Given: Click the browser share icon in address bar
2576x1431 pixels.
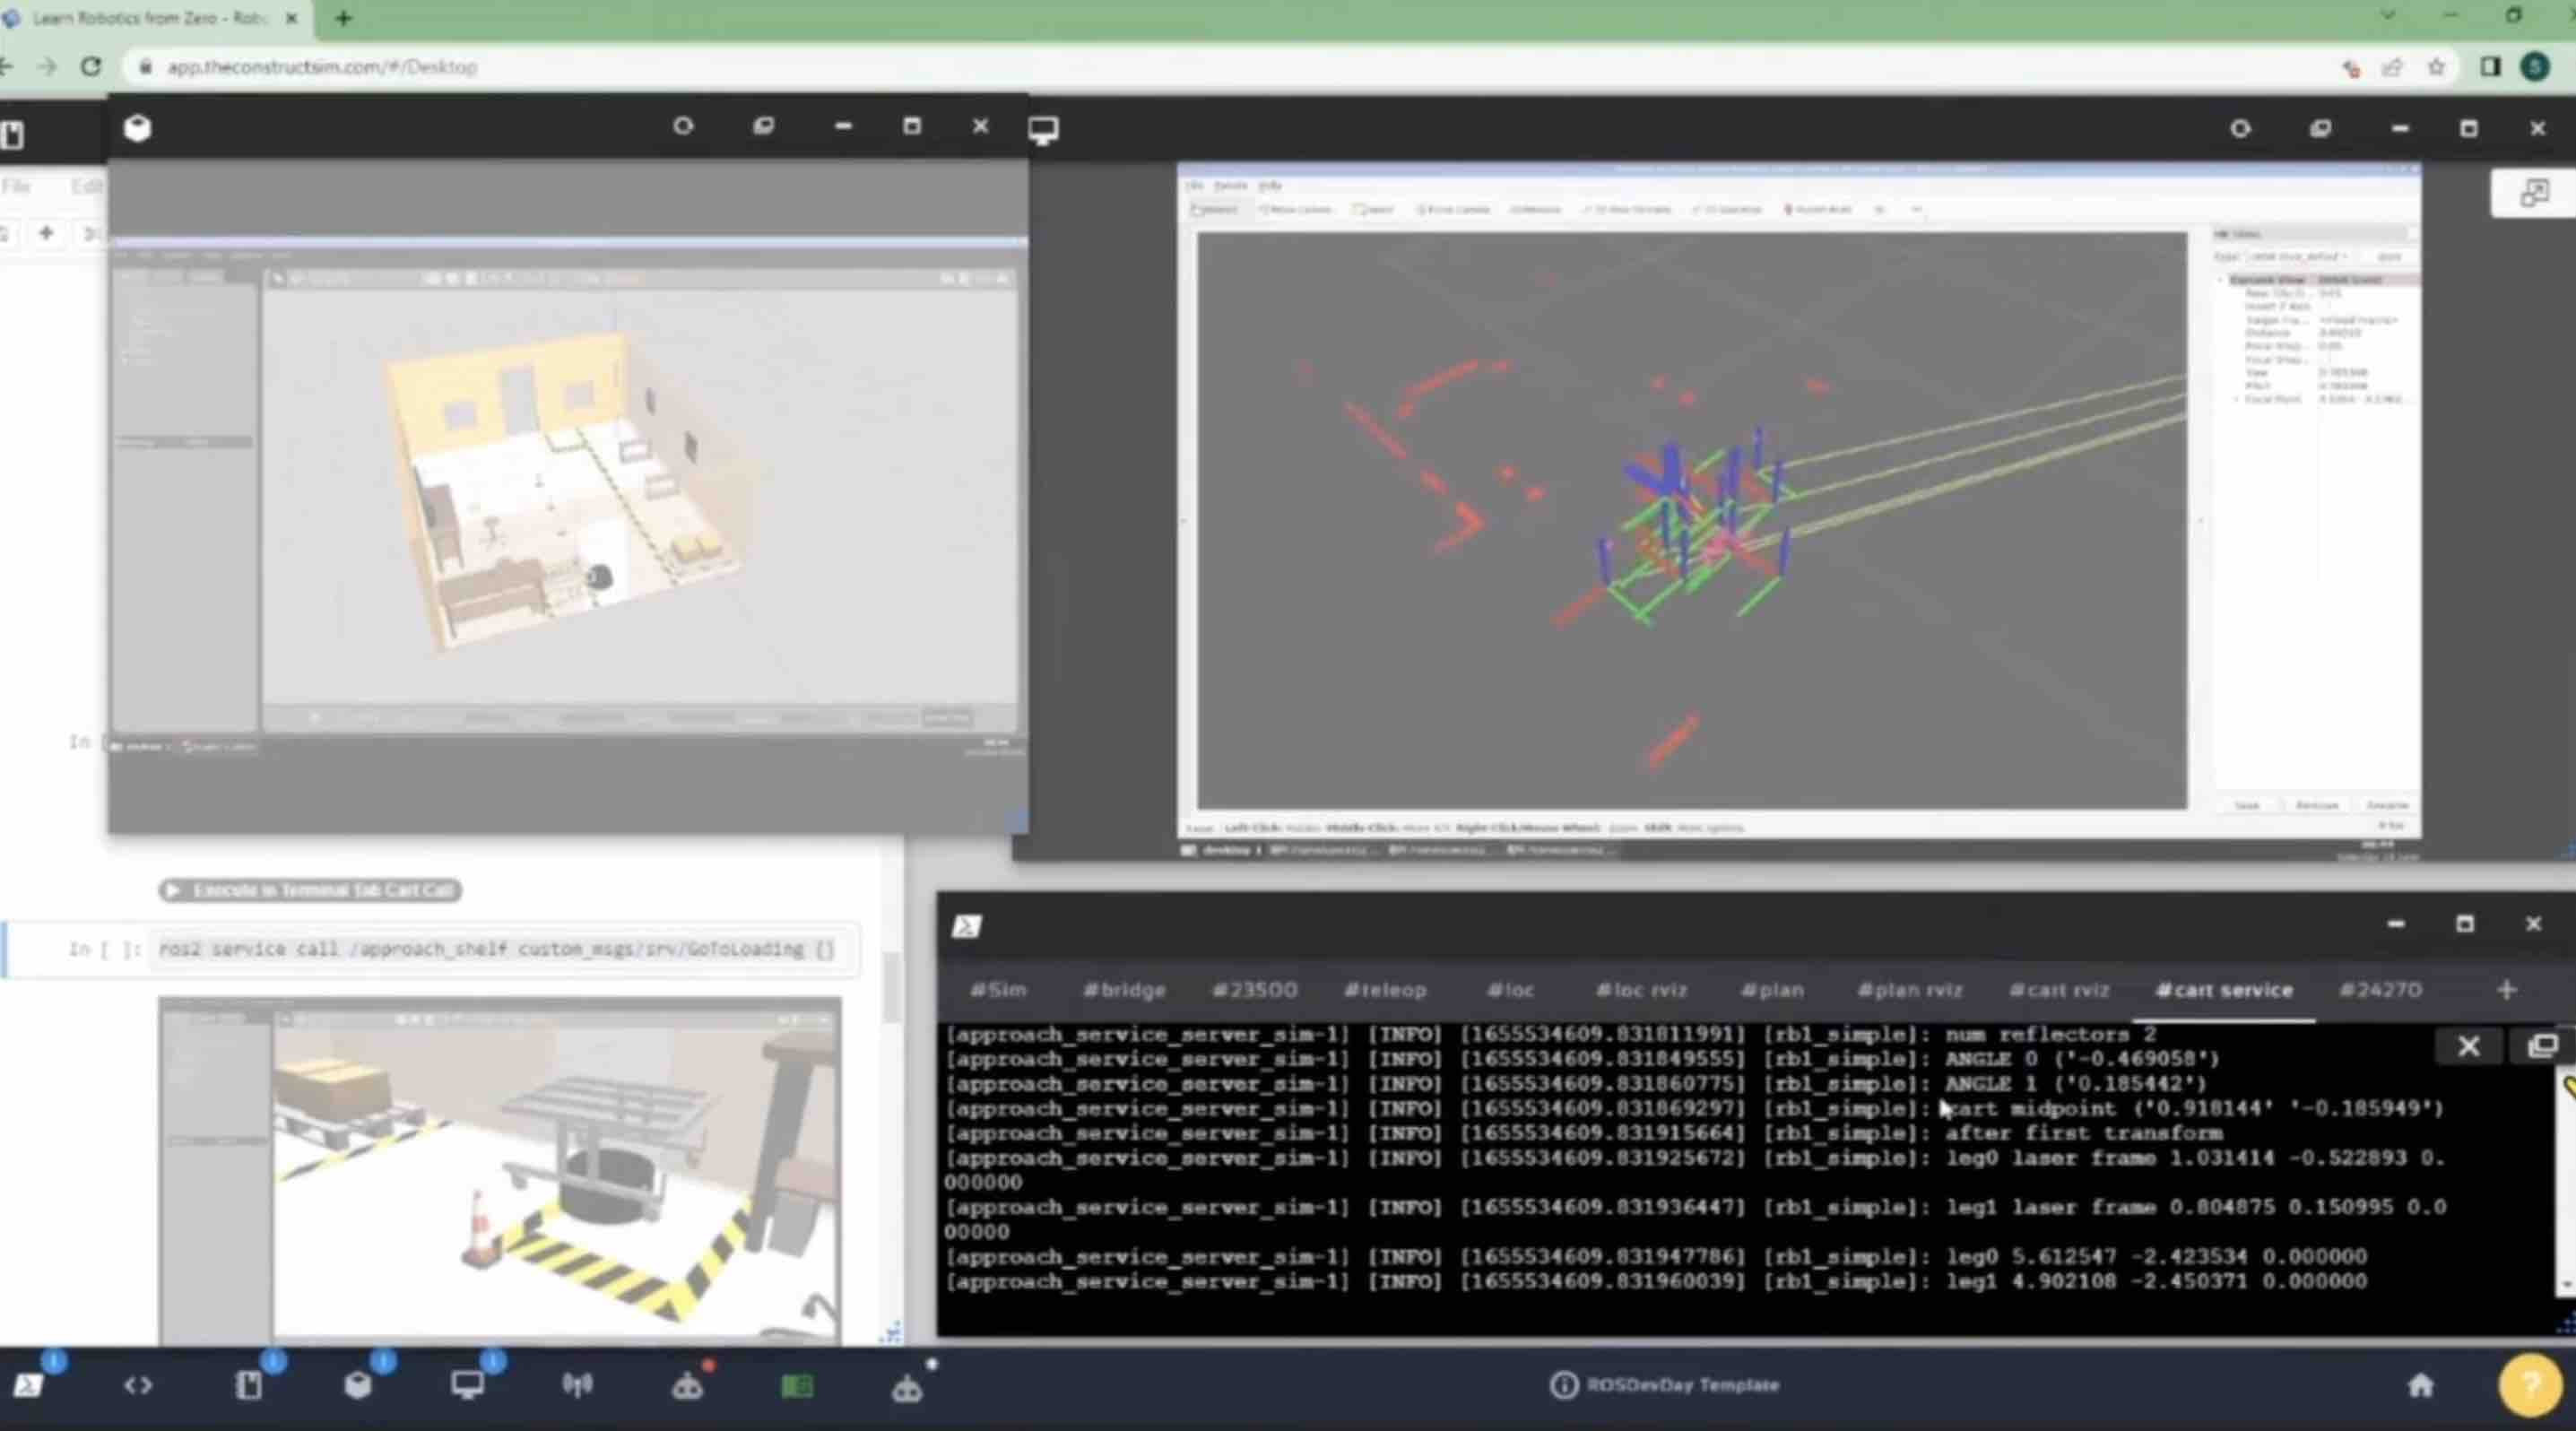Looking at the screenshot, I should pos(2392,67).
